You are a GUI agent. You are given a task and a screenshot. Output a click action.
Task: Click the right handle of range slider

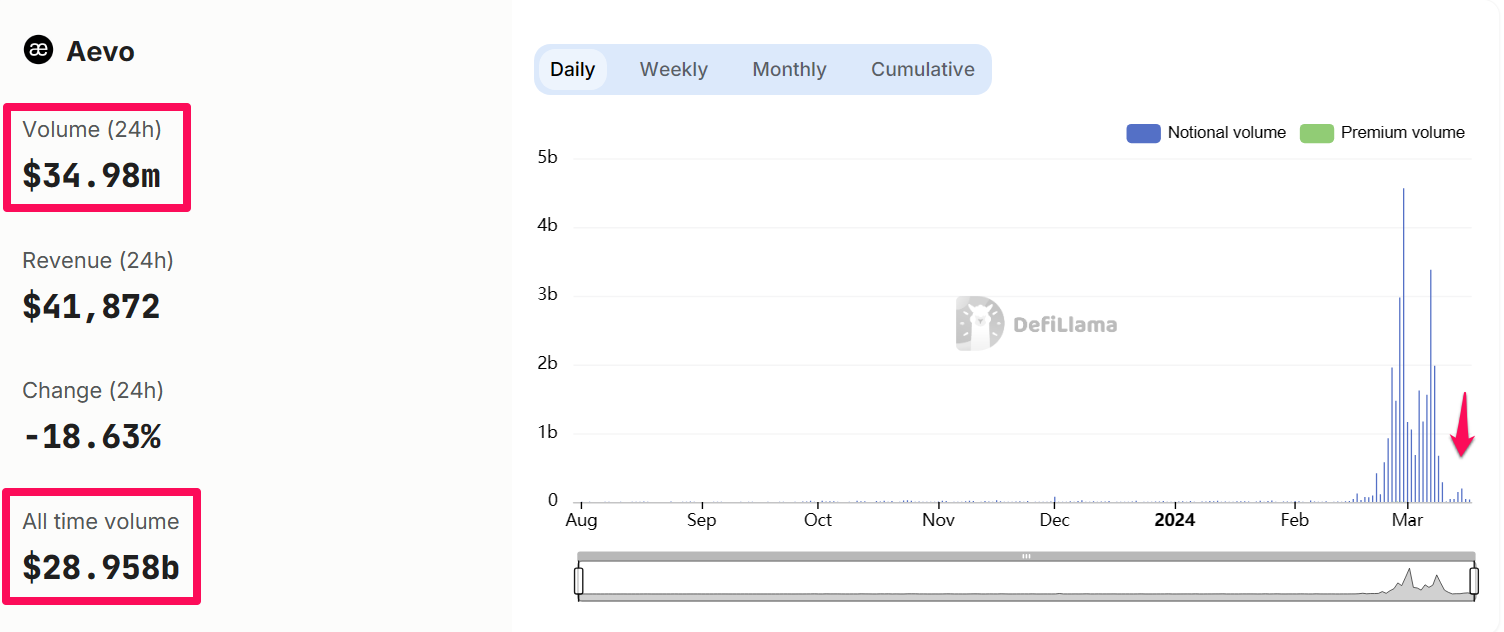(x=1473, y=581)
